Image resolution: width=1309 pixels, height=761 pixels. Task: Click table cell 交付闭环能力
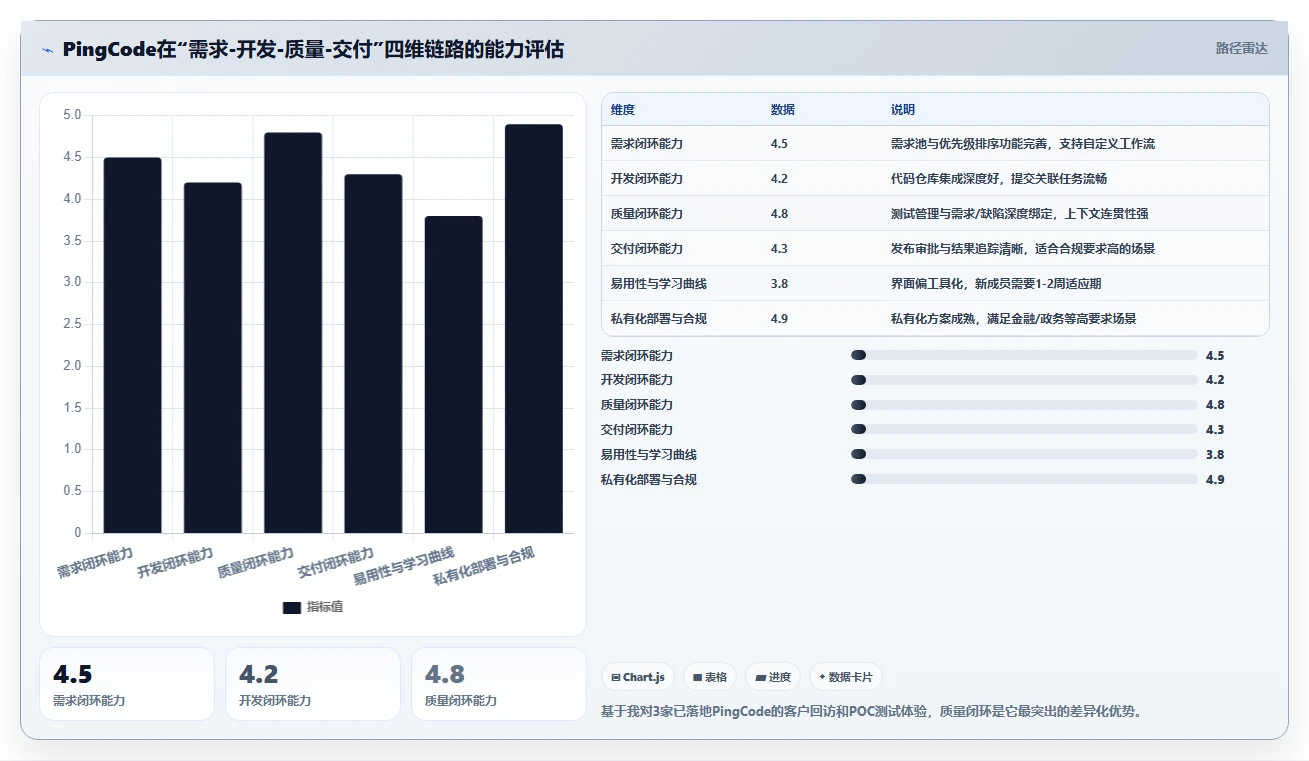(647, 249)
